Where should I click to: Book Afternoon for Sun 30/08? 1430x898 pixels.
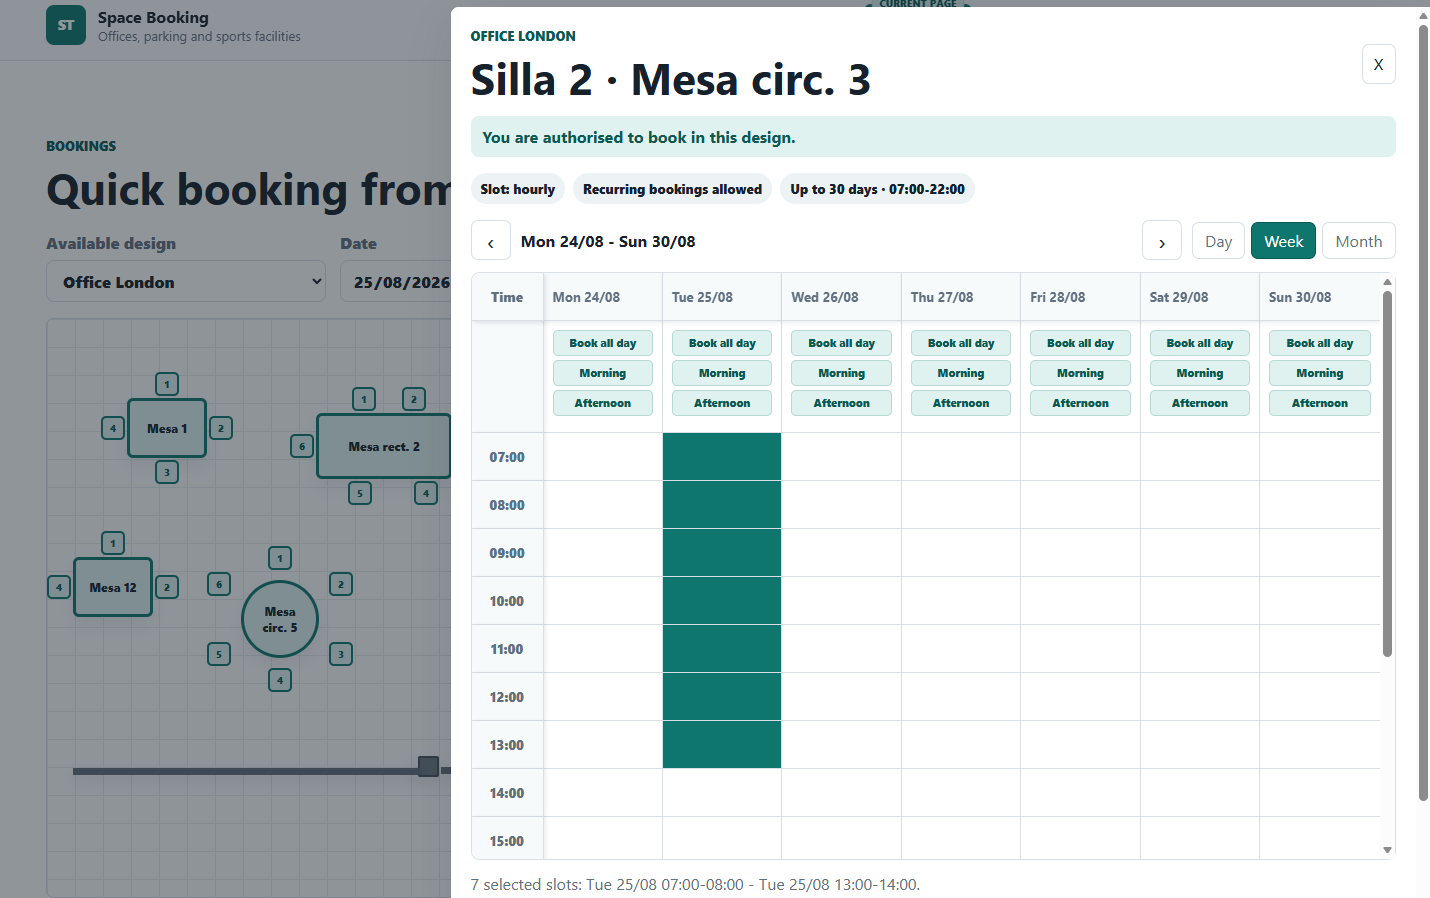[1320, 403]
